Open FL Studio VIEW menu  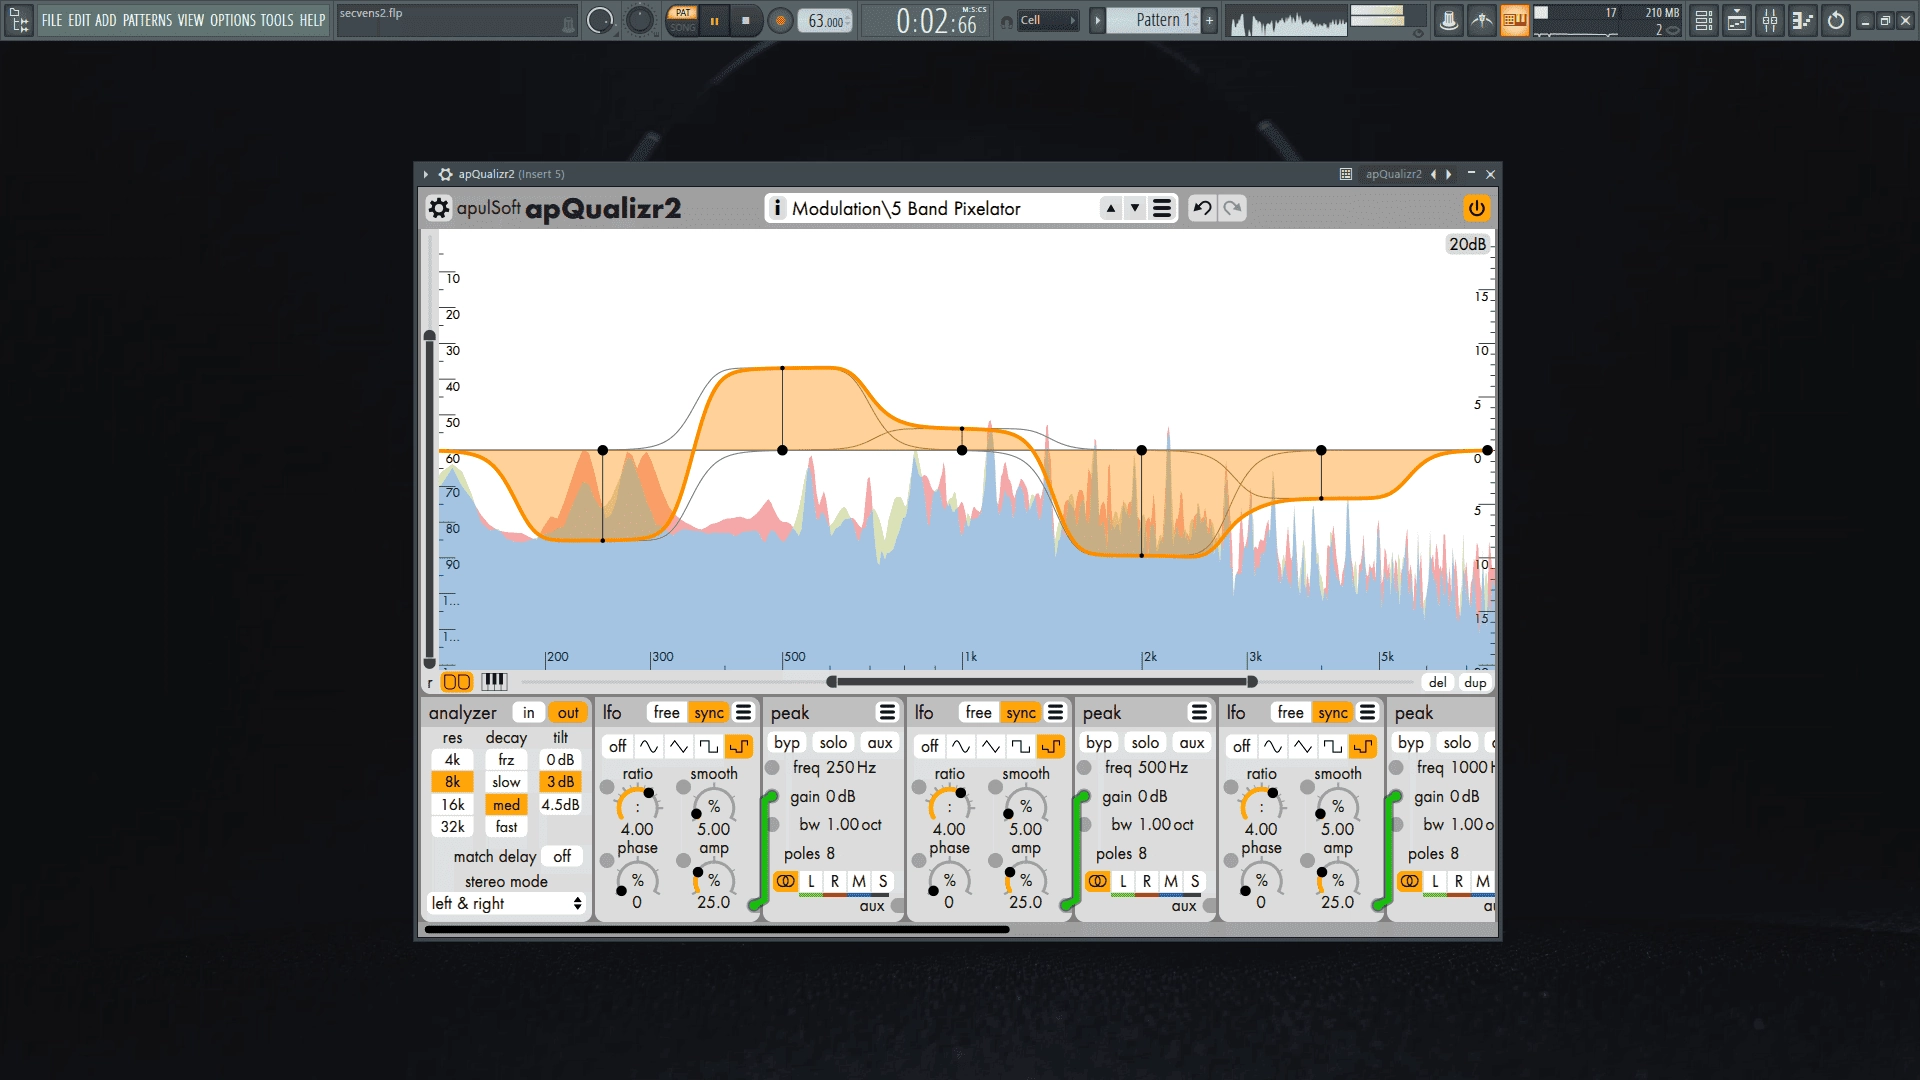pyautogui.click(x=191, y=20)
